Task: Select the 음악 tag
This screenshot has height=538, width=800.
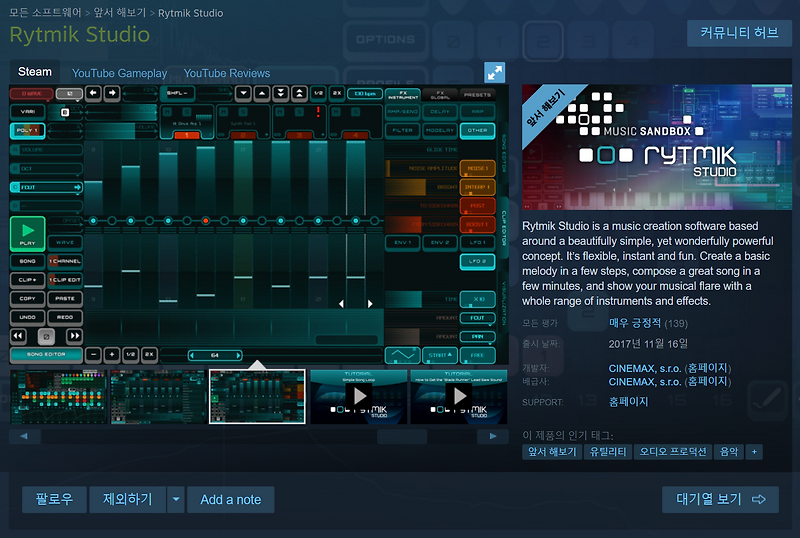Action: (729, 452)
